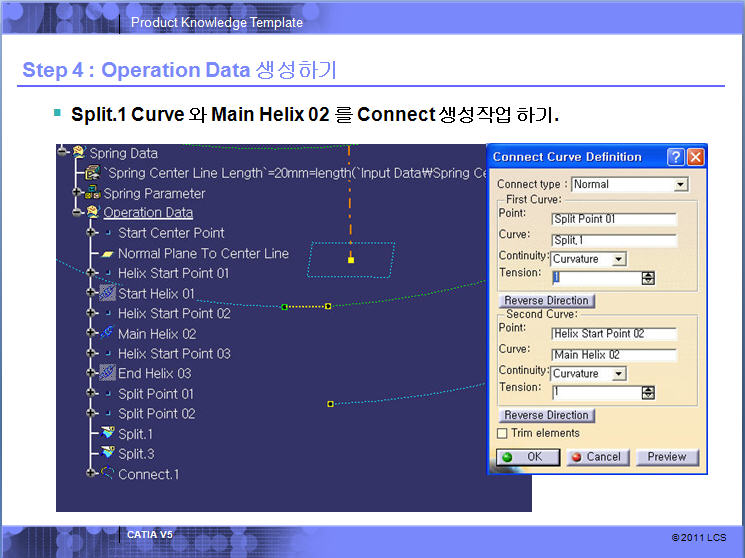This screenshot has height=558, width=745.
Task: Open the Connect type dropdown
Action: coord(680,184)
